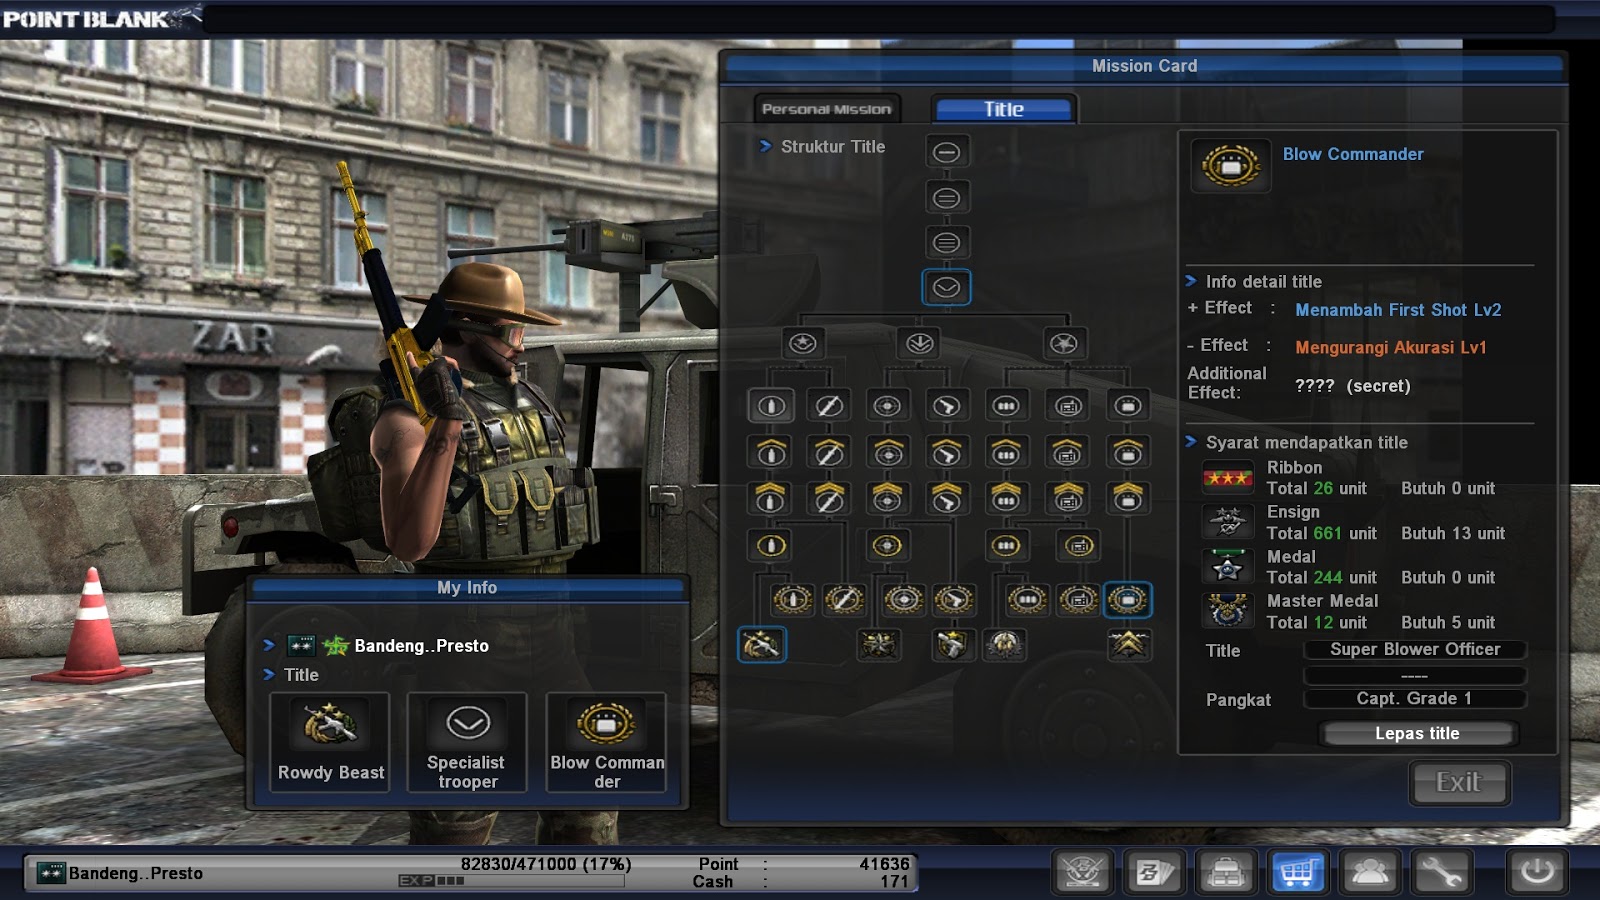
Task: Select the highlighted rifle emblem master title
Action: coord(762,645)
